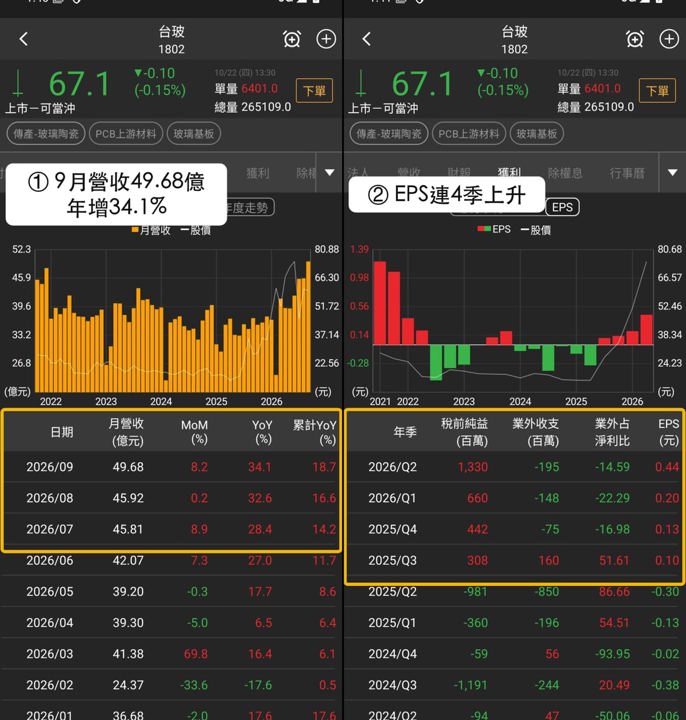Click the 2024/Q4 earnings row

pyautogui.click(x=515, y=654)
